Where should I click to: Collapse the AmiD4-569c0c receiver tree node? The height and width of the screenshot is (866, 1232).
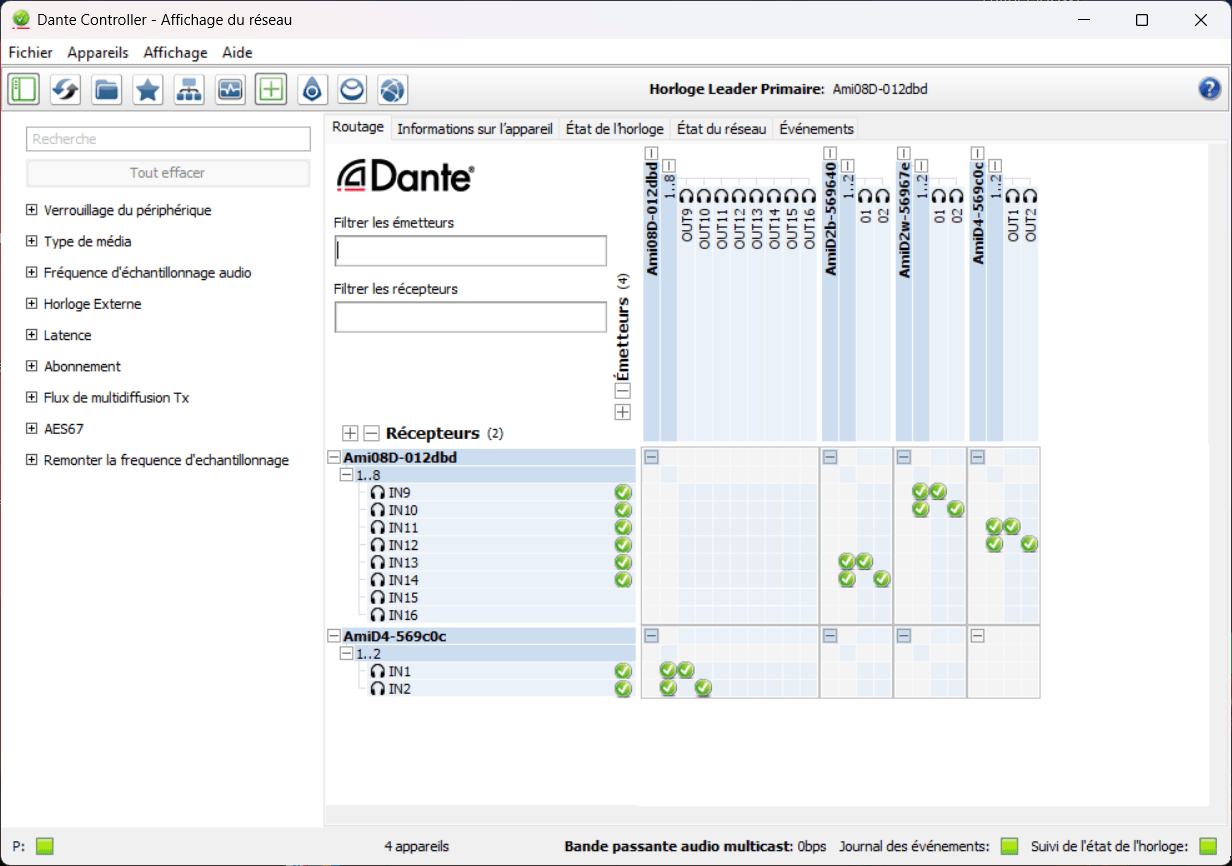click(334, 636)
